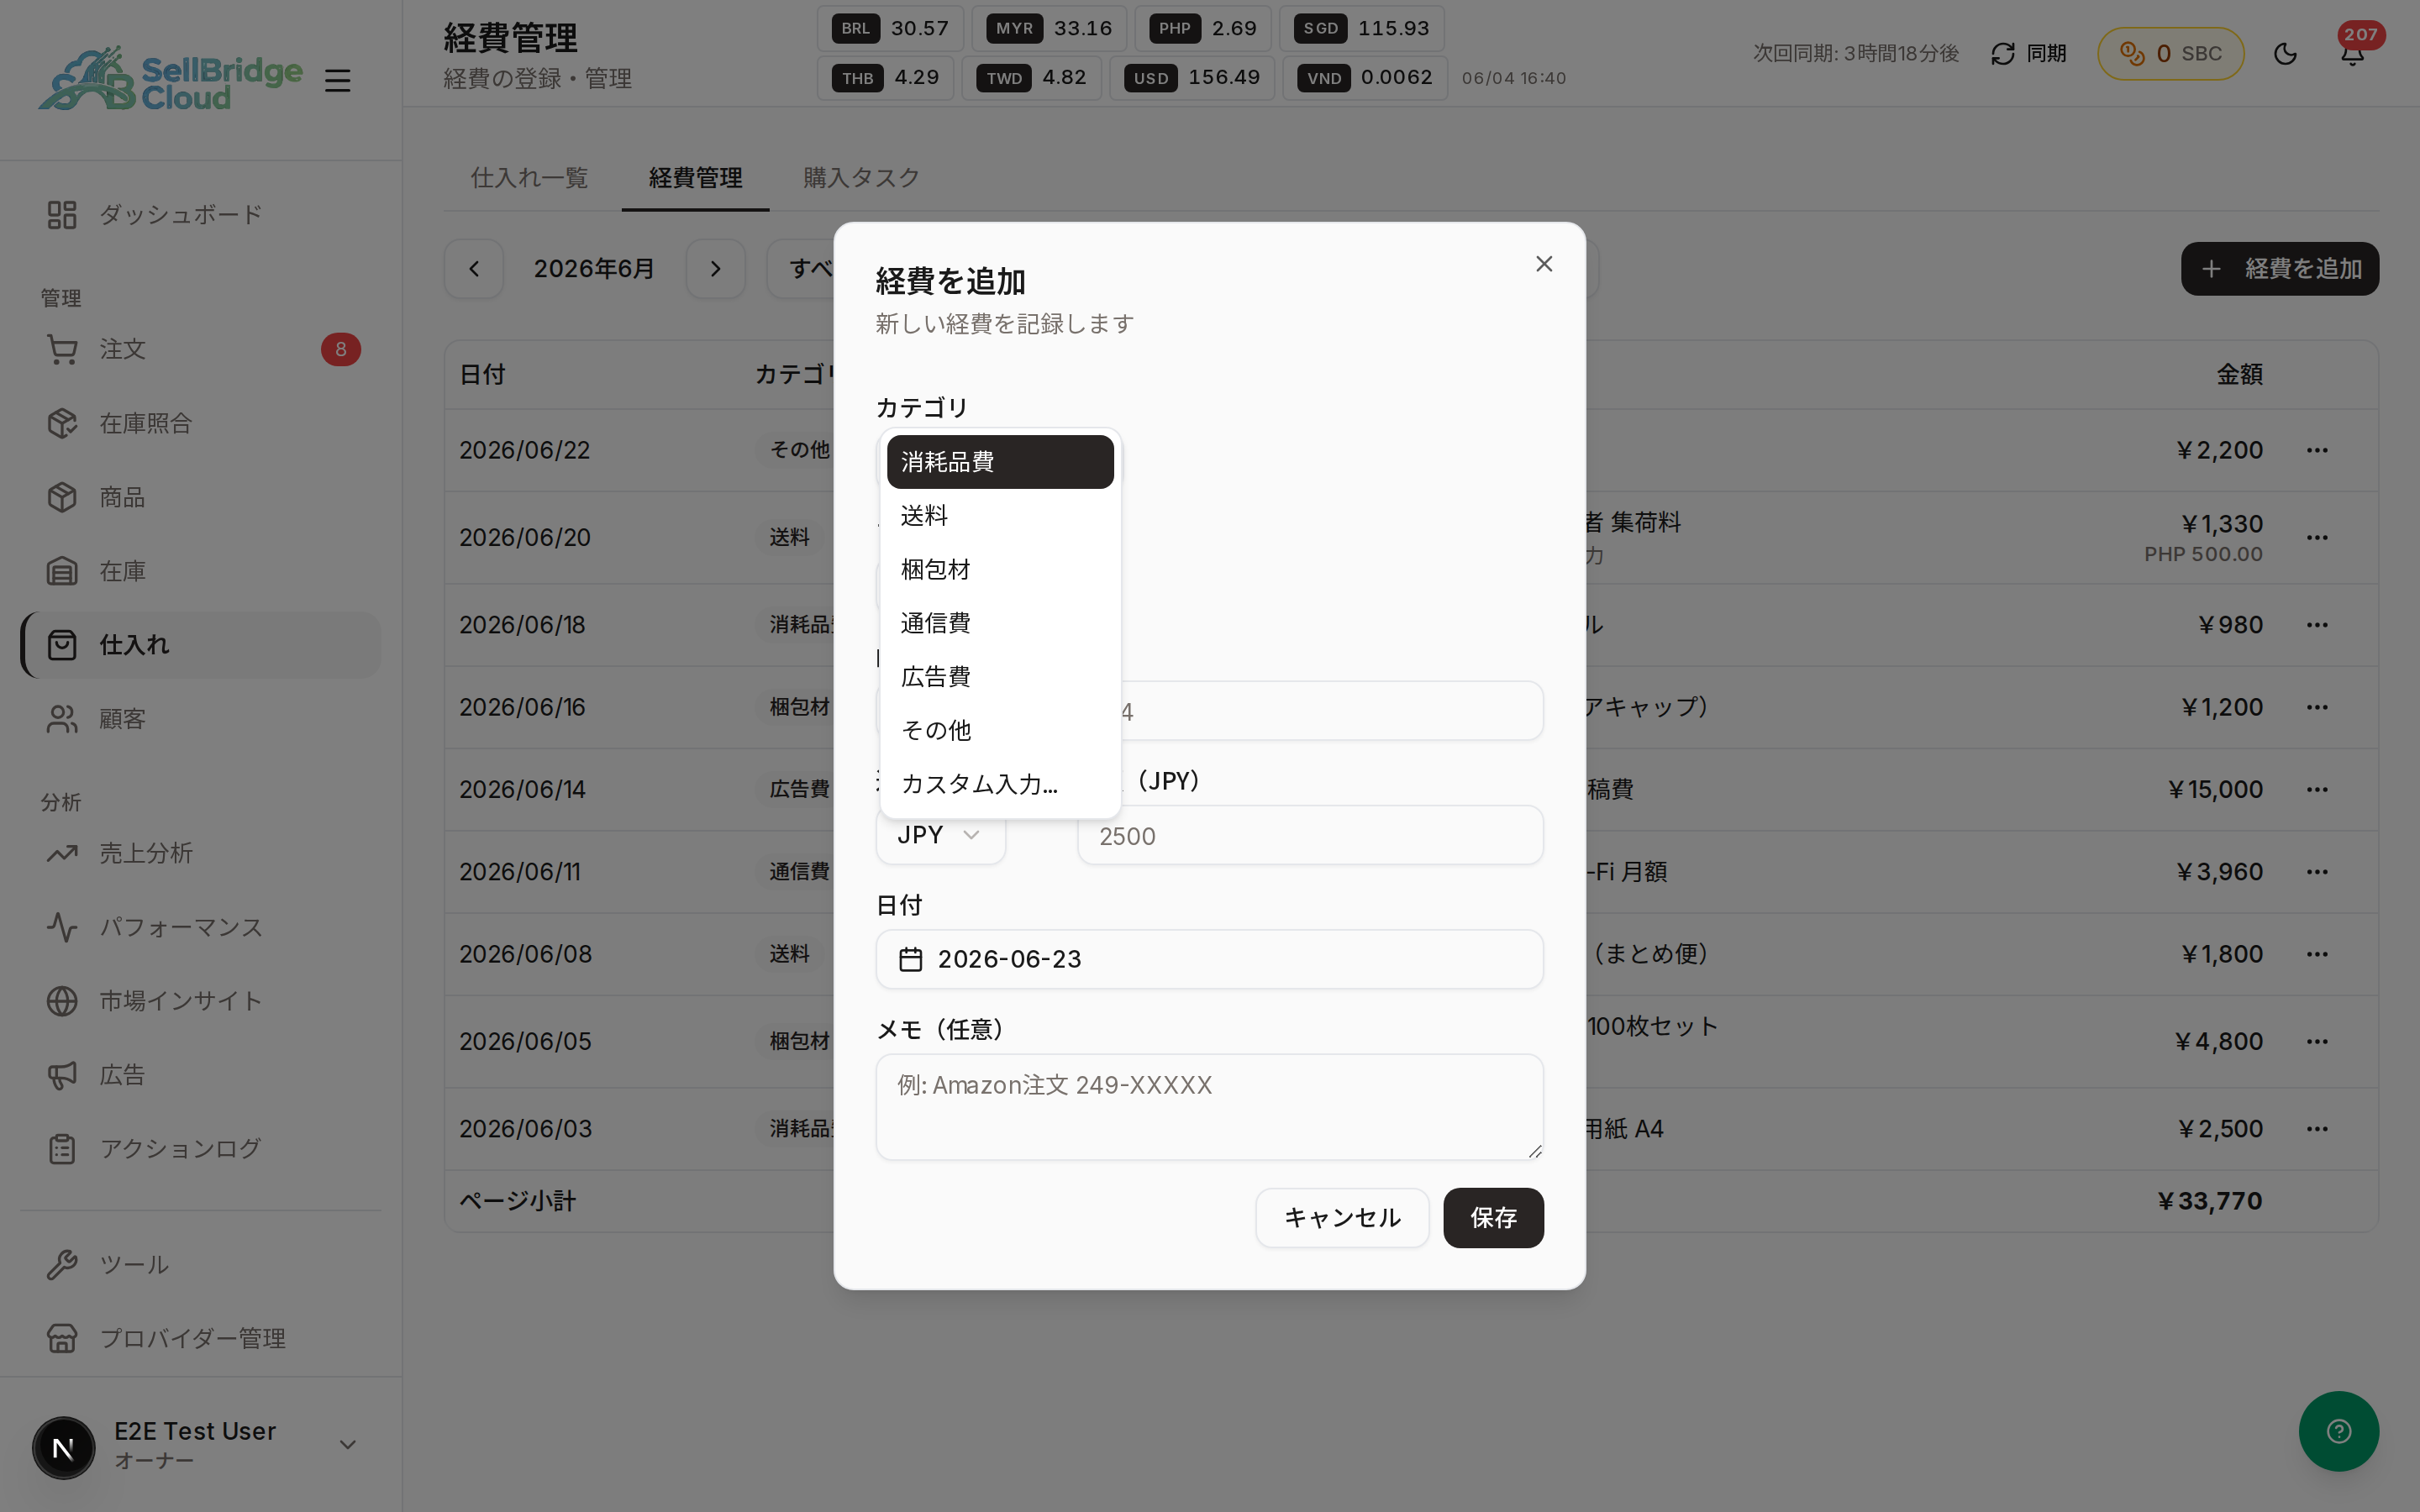This screenshot has height=1512, width=2420.
Task: Toggle the sidebar hamburger menu
Action: [337, 80]
